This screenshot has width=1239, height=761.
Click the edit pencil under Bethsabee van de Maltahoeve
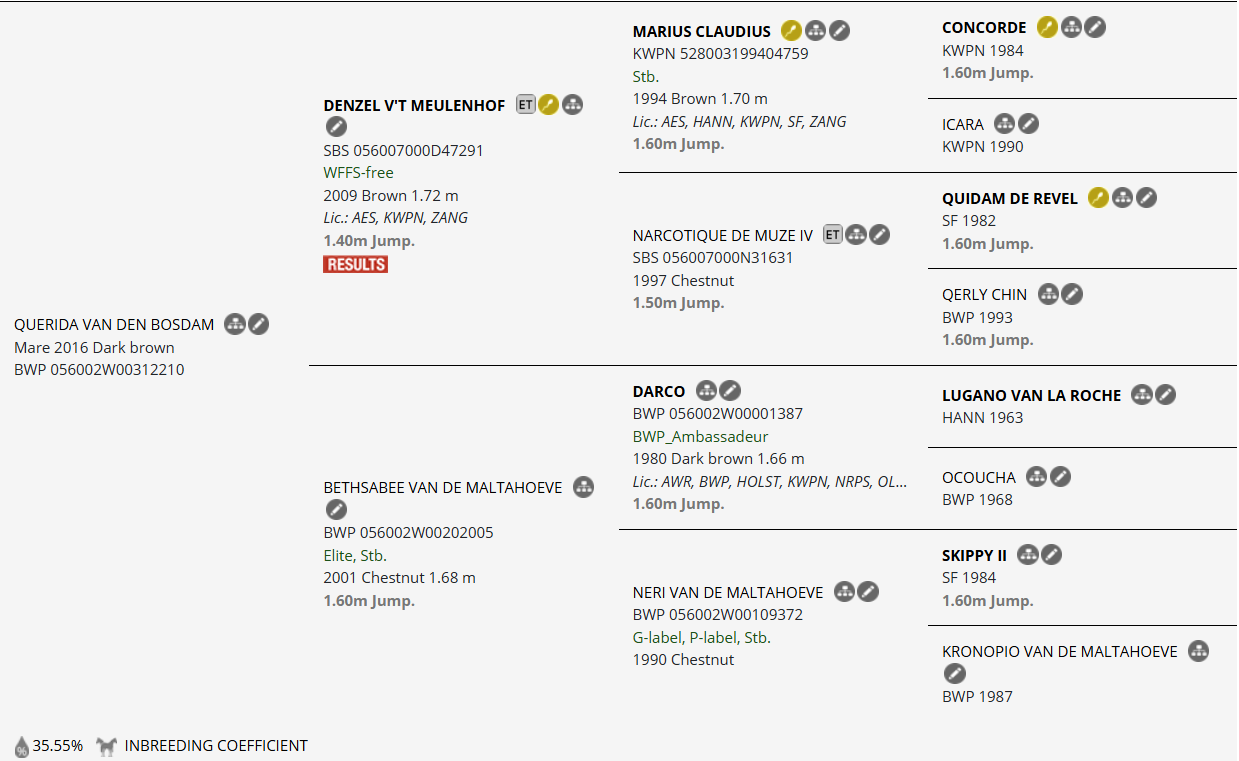click(x=336, y=510)
